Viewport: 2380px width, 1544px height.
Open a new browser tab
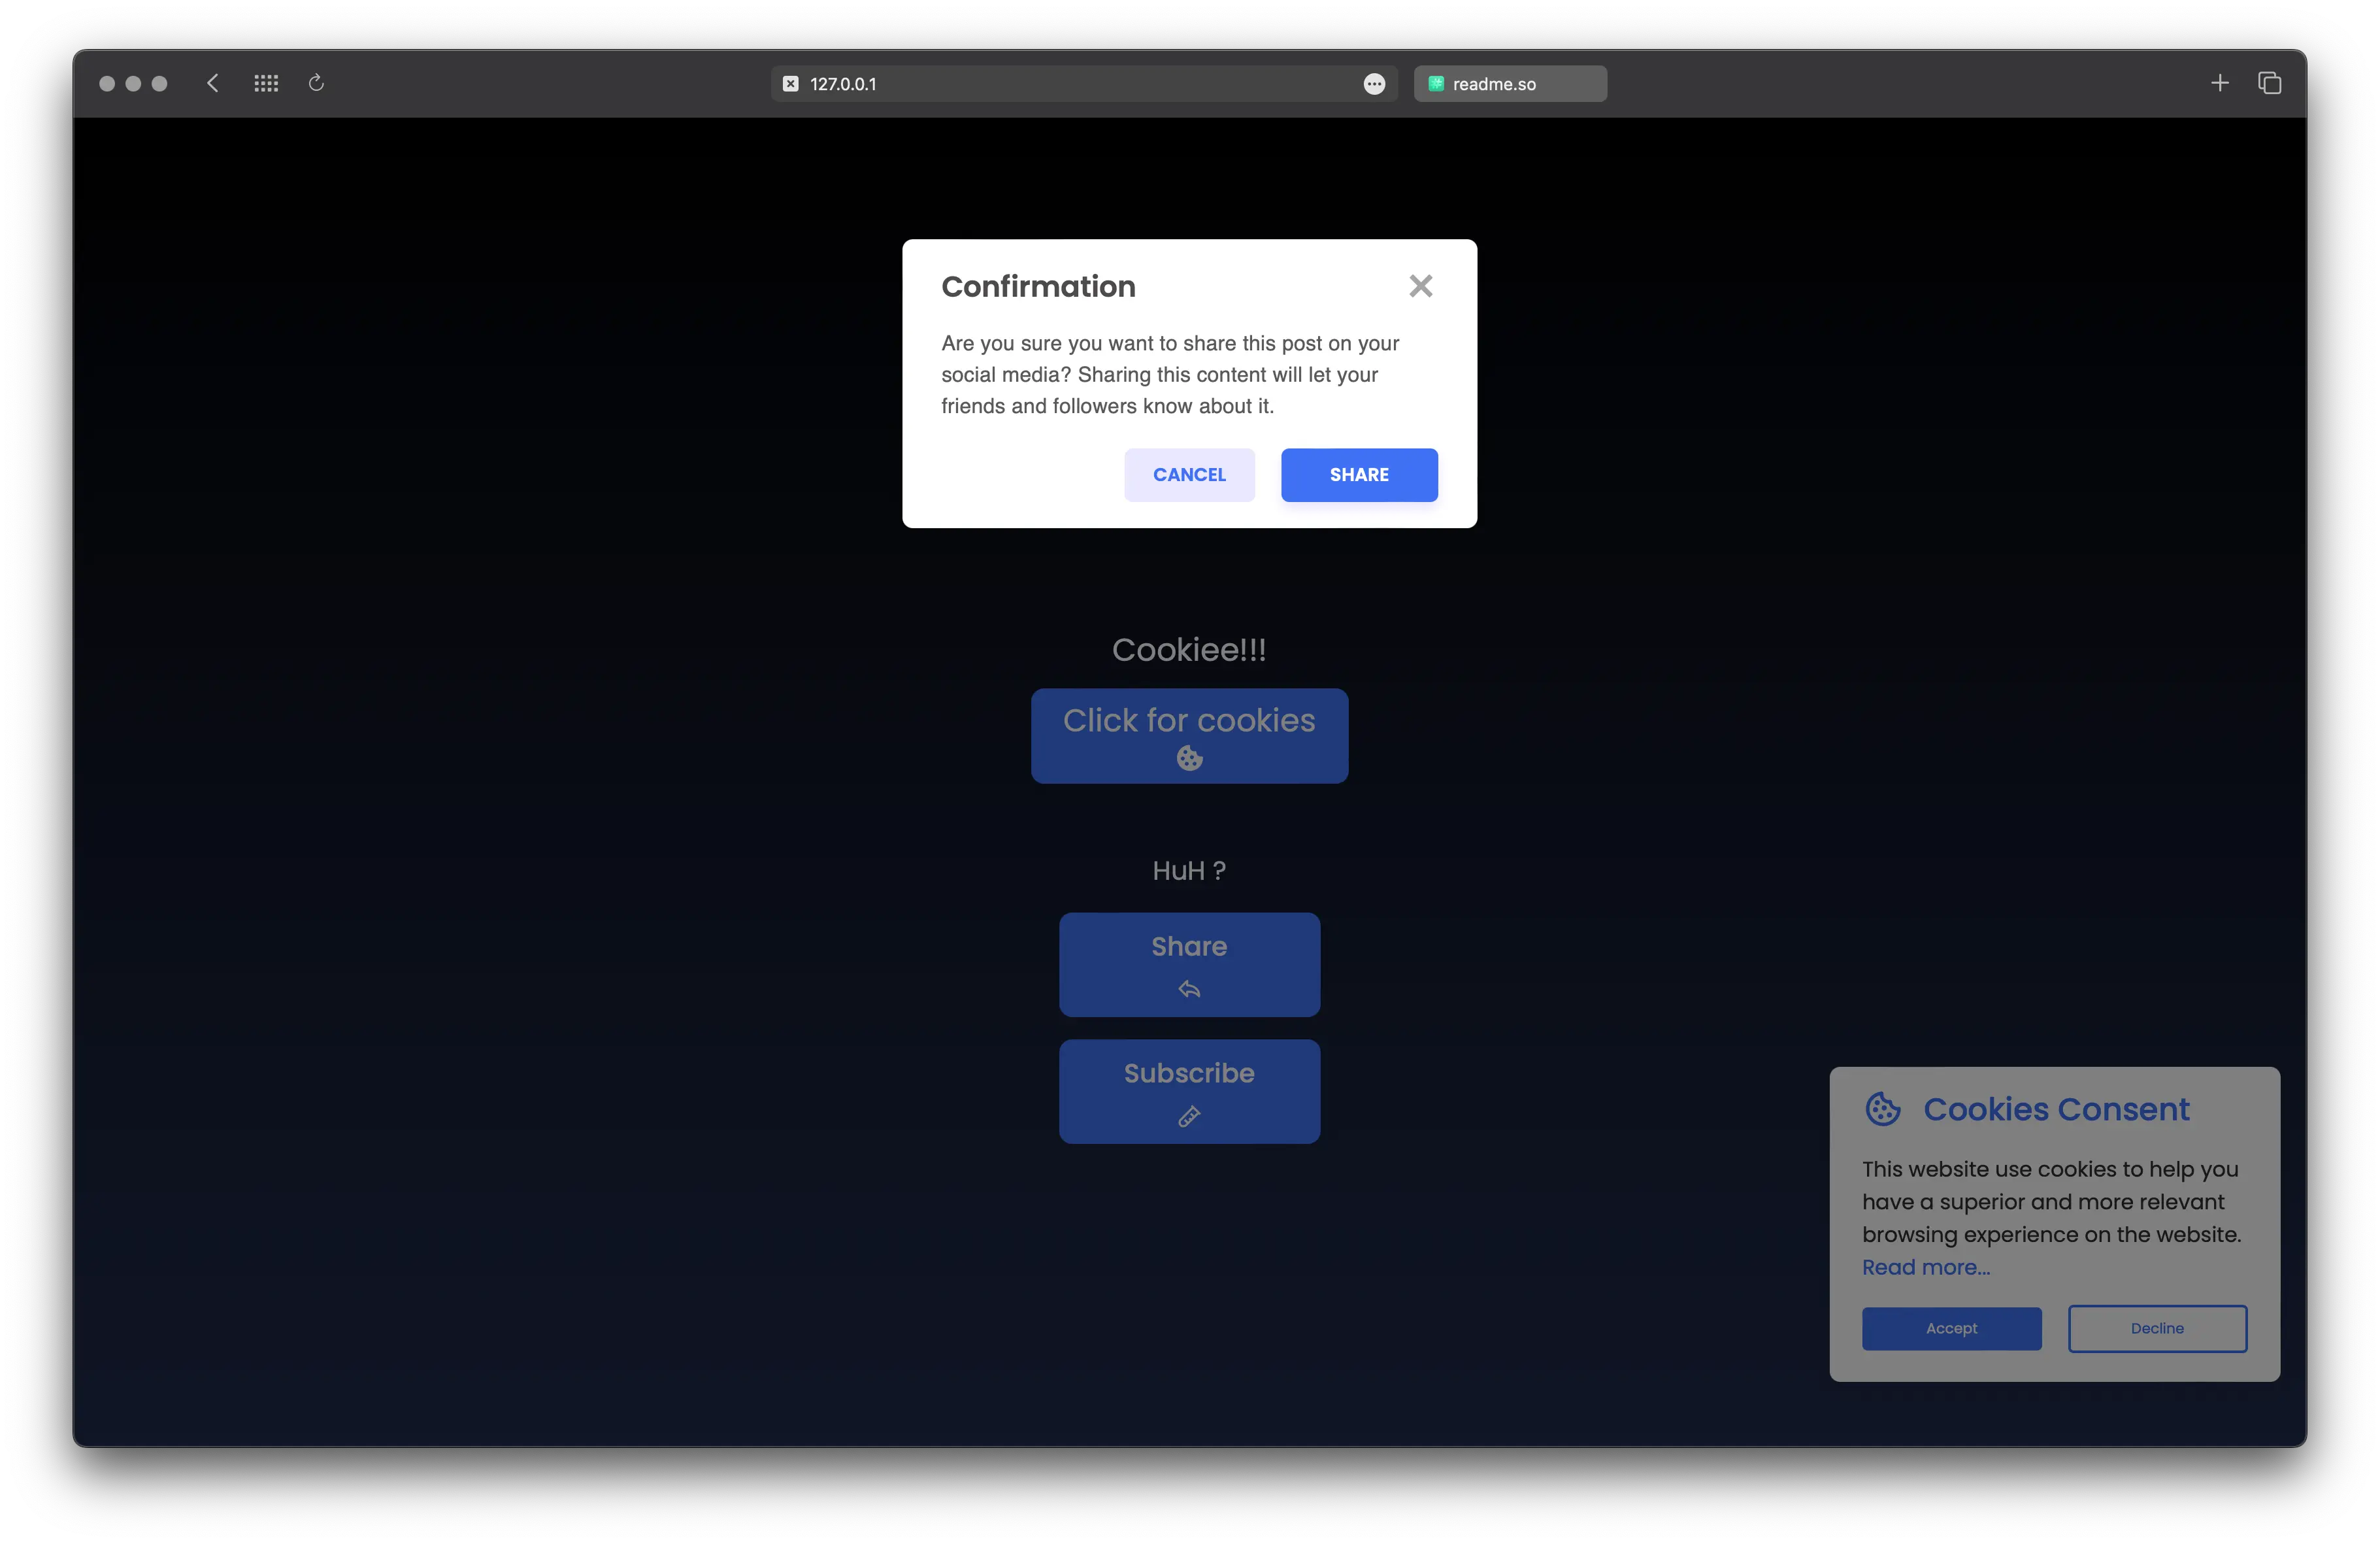point(2220,83)
